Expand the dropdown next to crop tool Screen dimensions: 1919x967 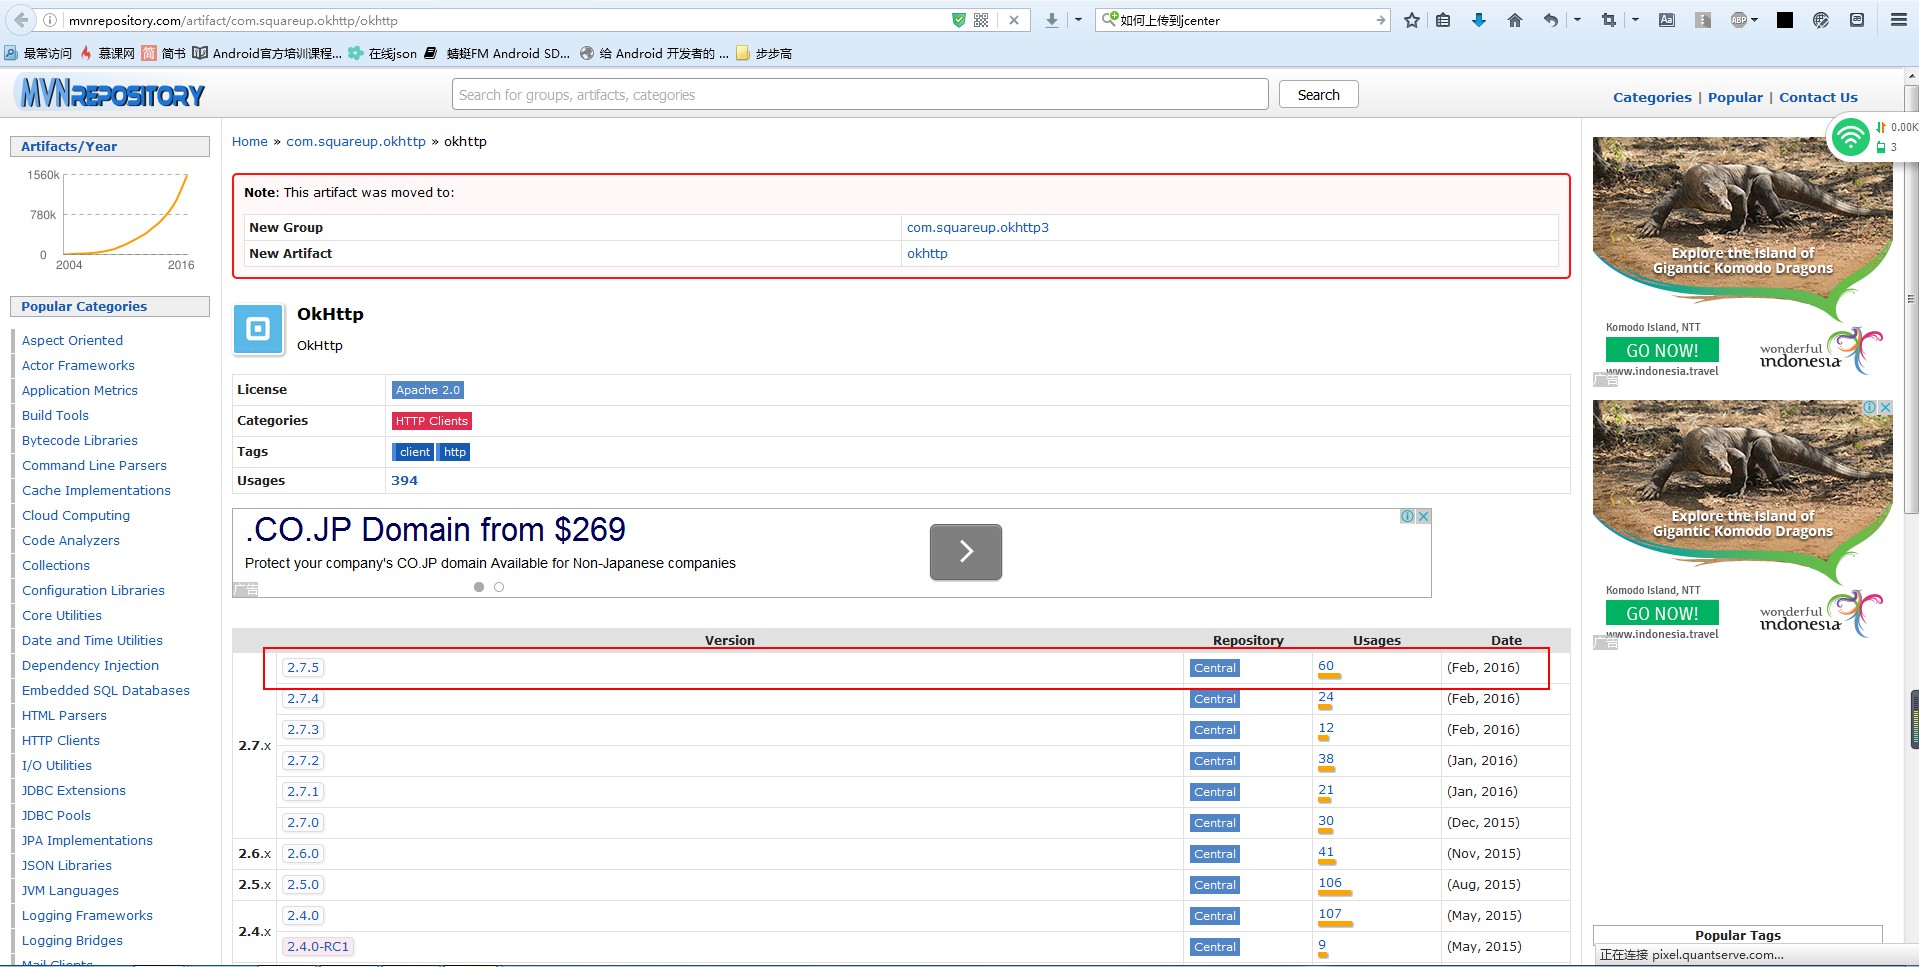[x=1635, y=20]
